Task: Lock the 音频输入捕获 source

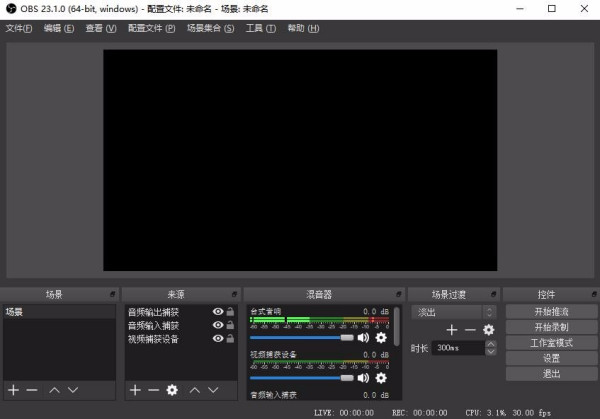Action: coord(230,325)
